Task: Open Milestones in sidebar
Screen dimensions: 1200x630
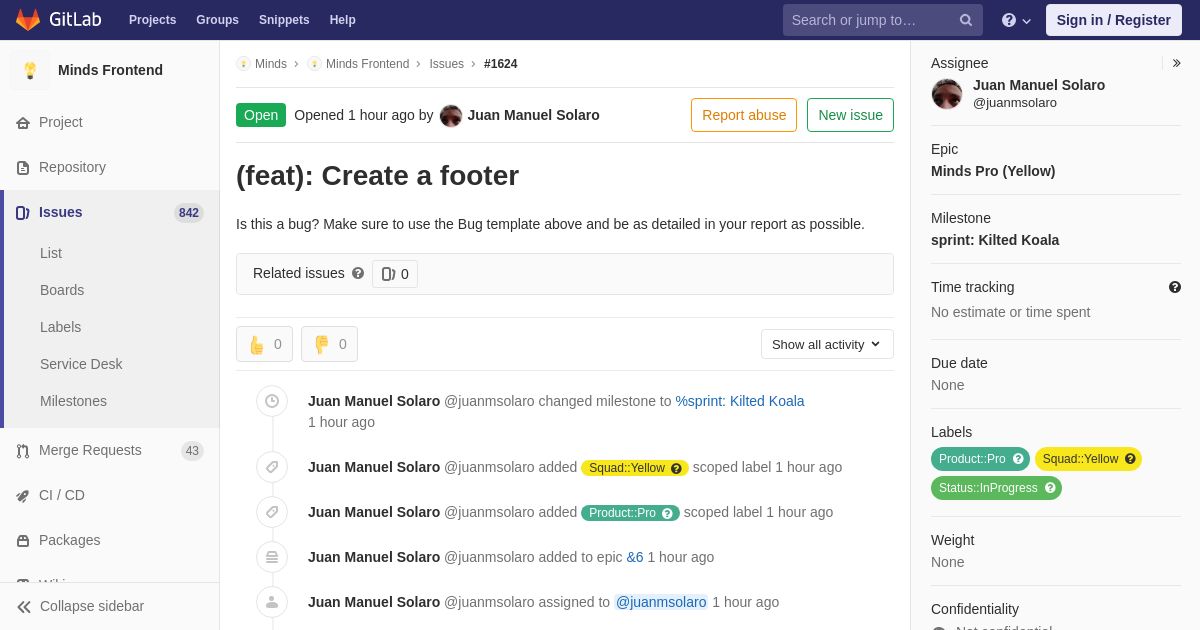Action: pyautogui.click(x=73, y=401)
